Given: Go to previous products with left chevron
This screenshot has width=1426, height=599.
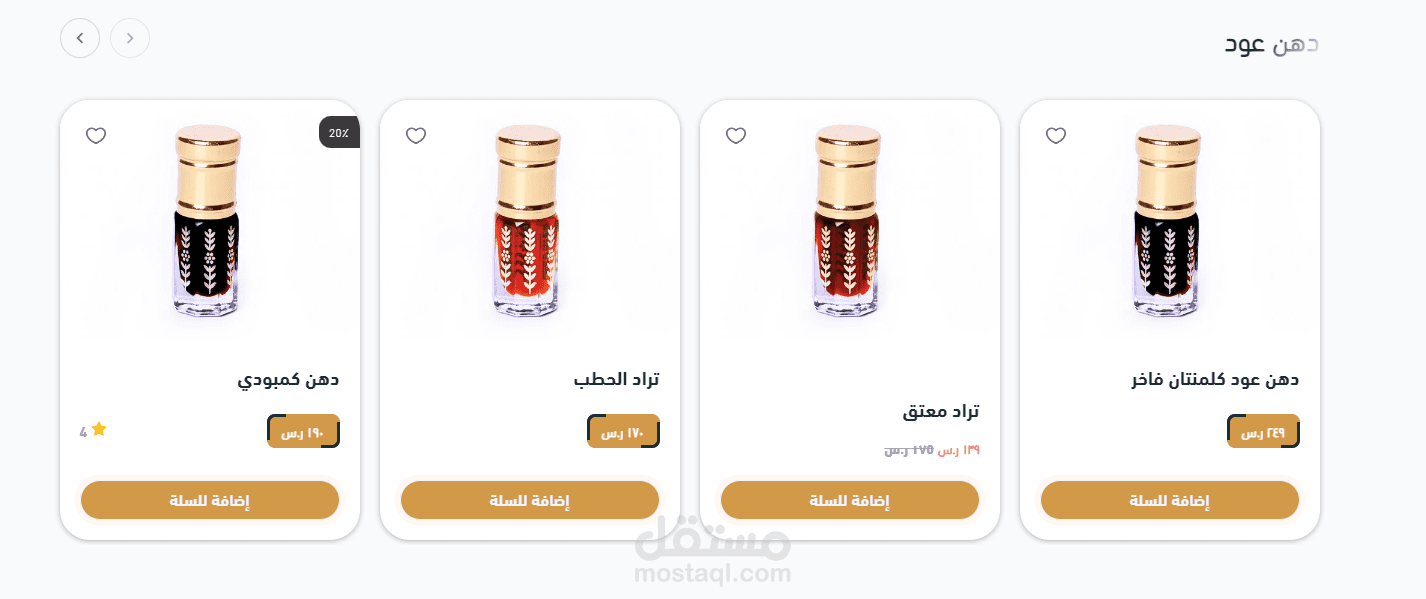Looking at the screenshot, I should 80,38.
